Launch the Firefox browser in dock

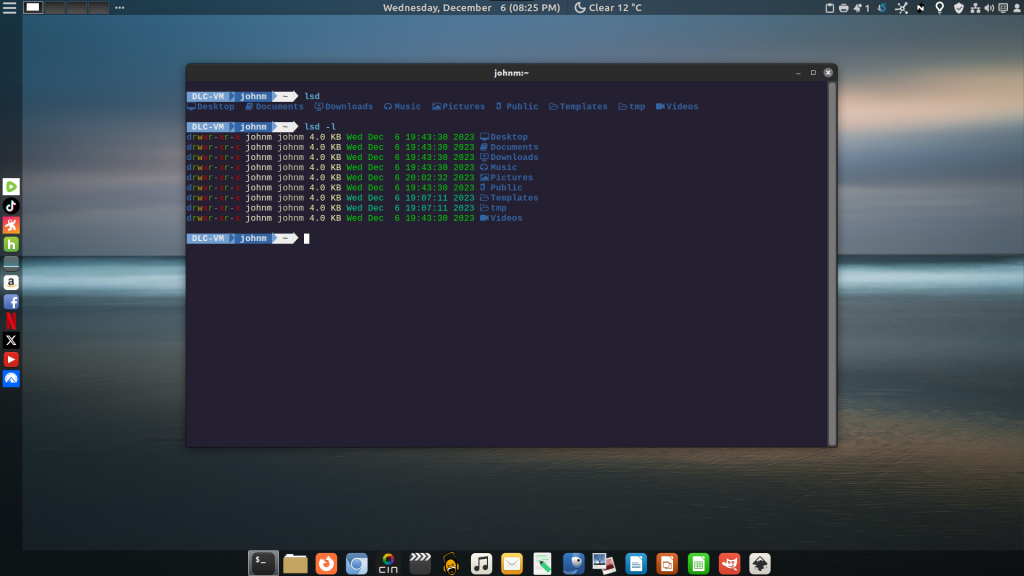pyautogui.click(x=326, y=564)
